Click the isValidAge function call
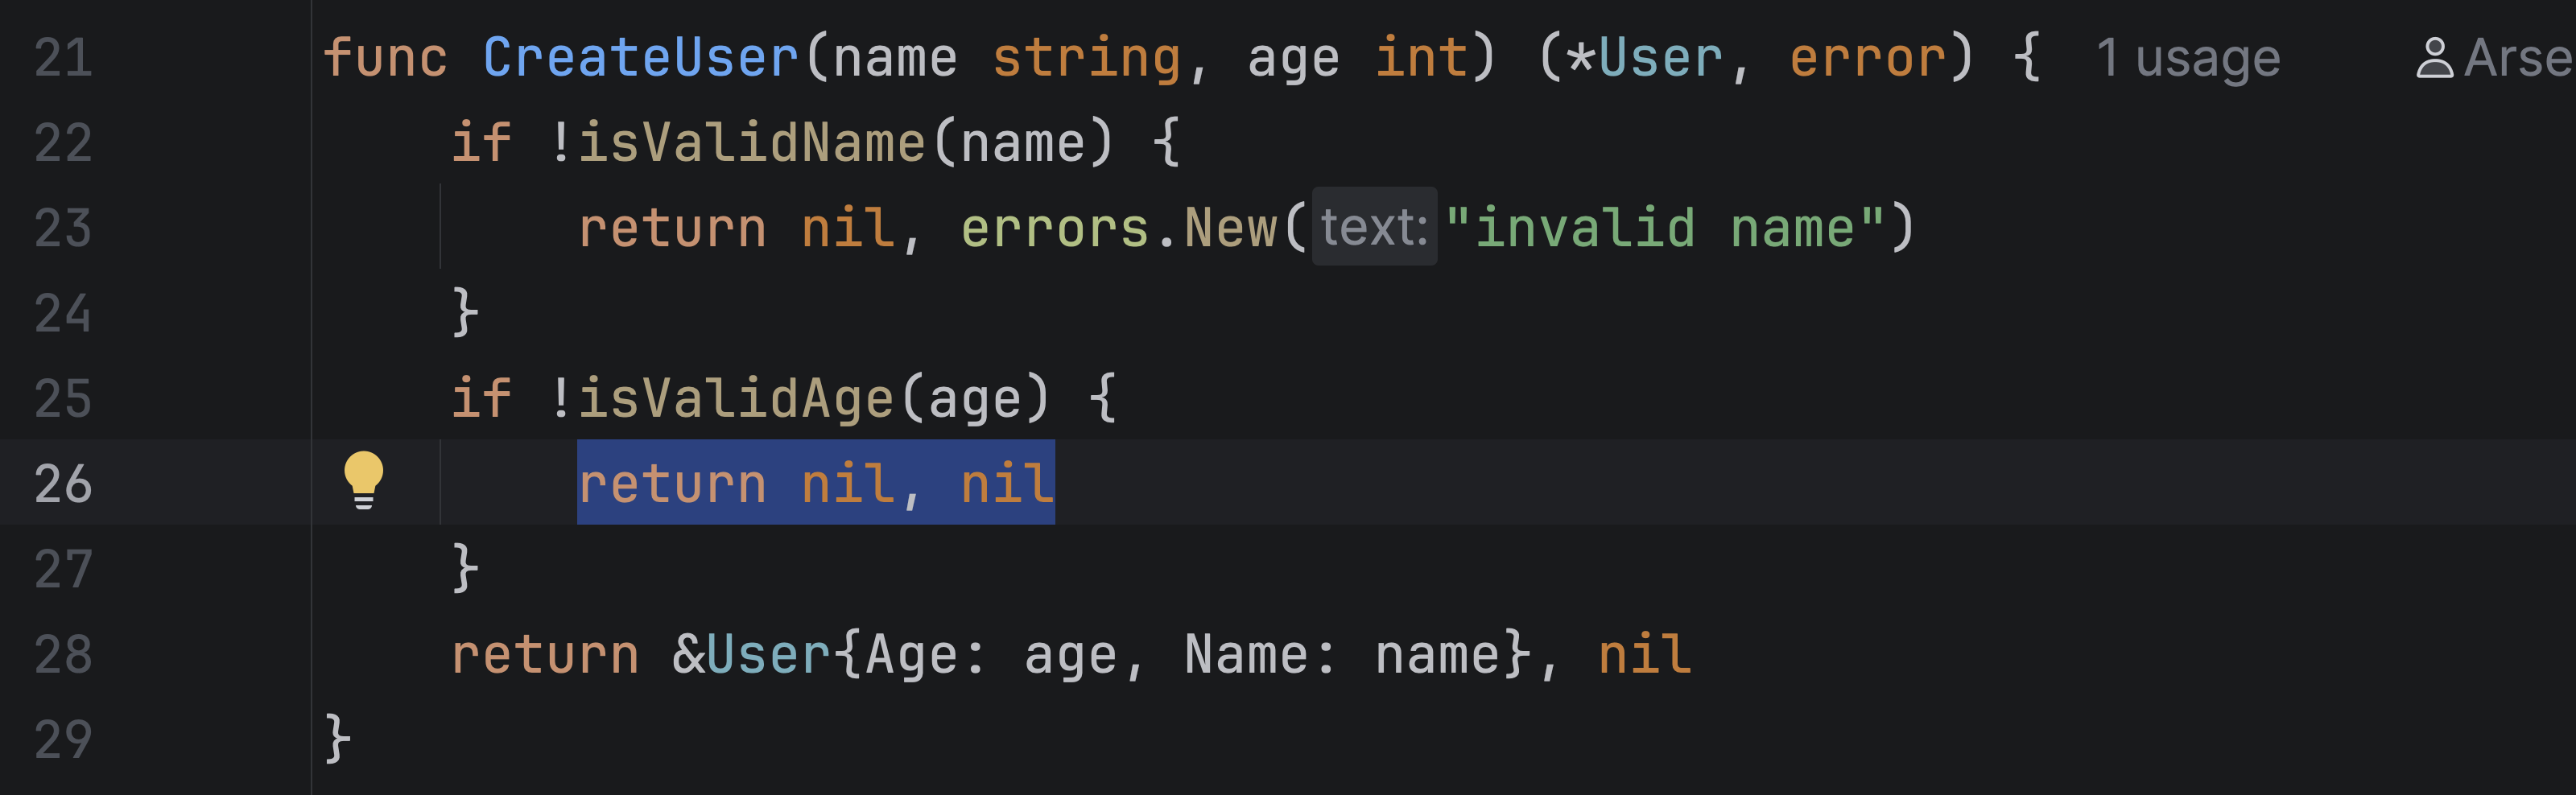Viewport: 2576px width, 795px height. 736,398
